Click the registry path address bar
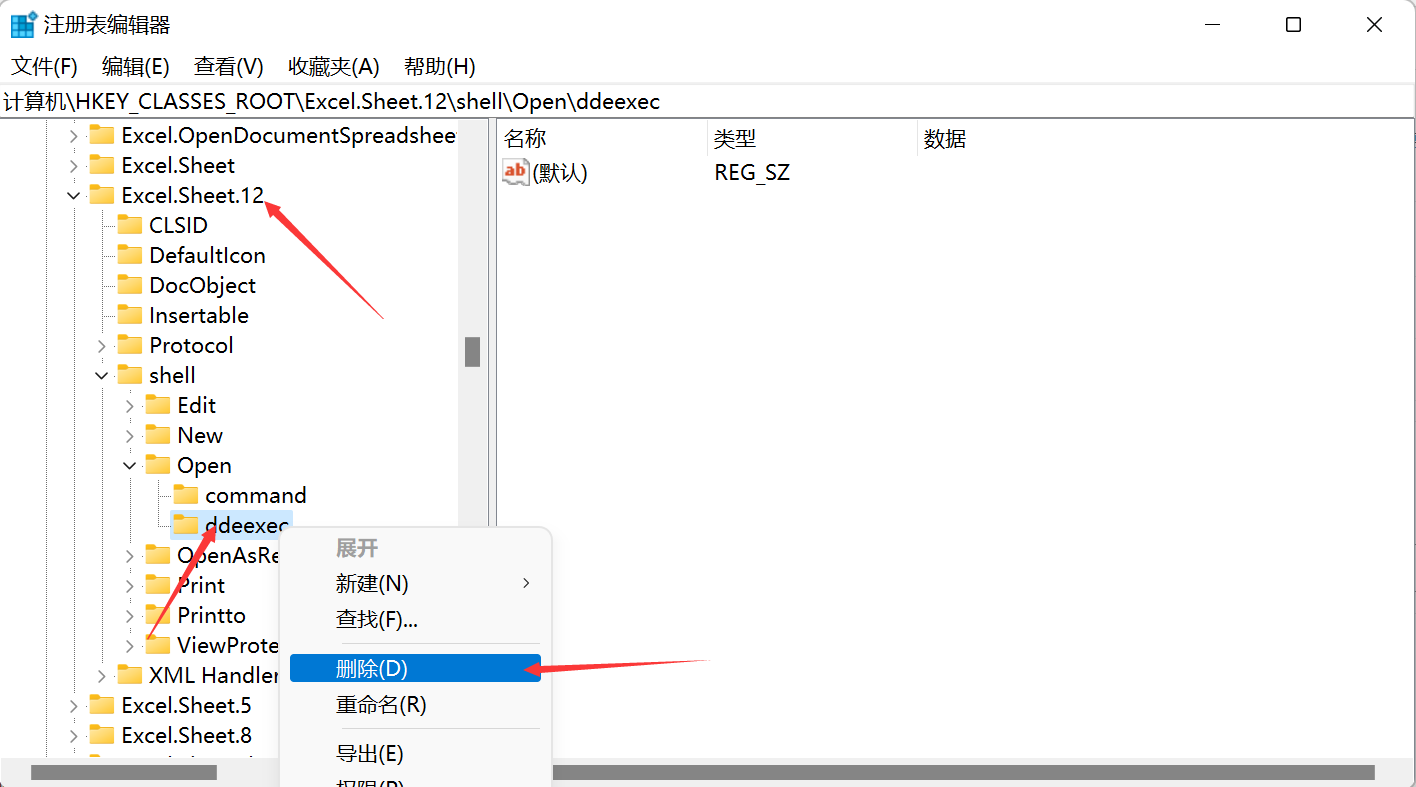The image size is (1416, 787). point(708,101)
